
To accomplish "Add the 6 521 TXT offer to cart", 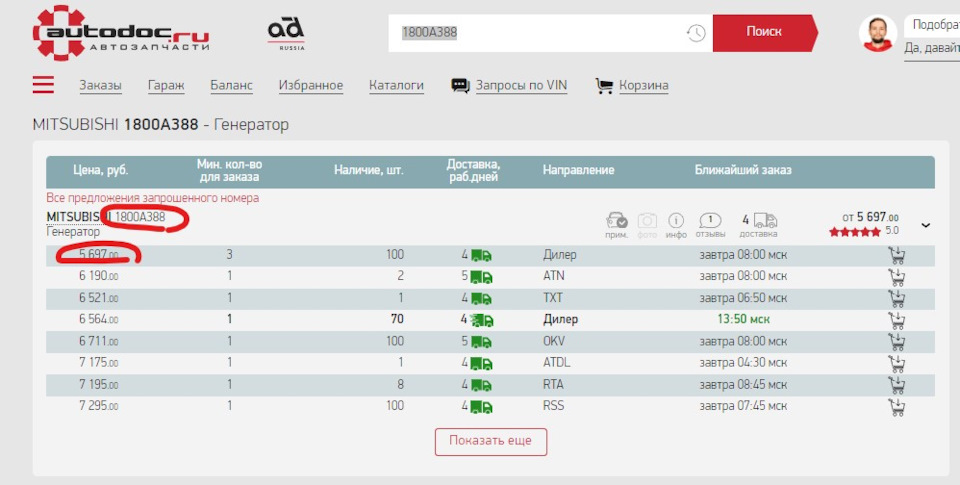I will coord(897,298).
